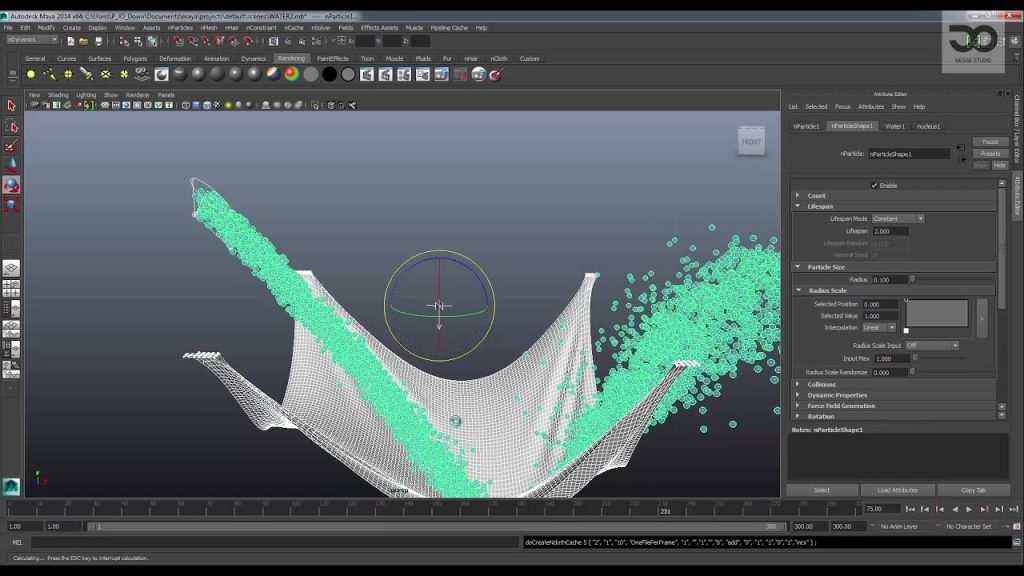1024x576 pixels.
Task: Open the nDynamics menu set dropdown
Action: tap(32, 40)
